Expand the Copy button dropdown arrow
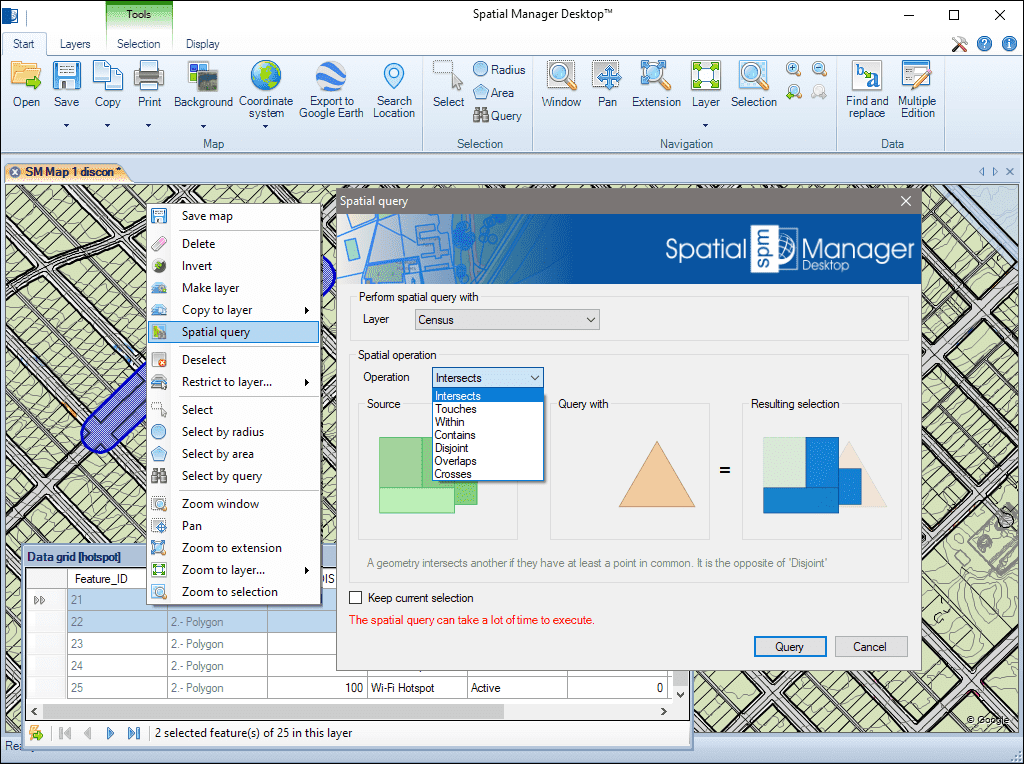Screen dimensions: 1024x764 click(x=108, y=125)
